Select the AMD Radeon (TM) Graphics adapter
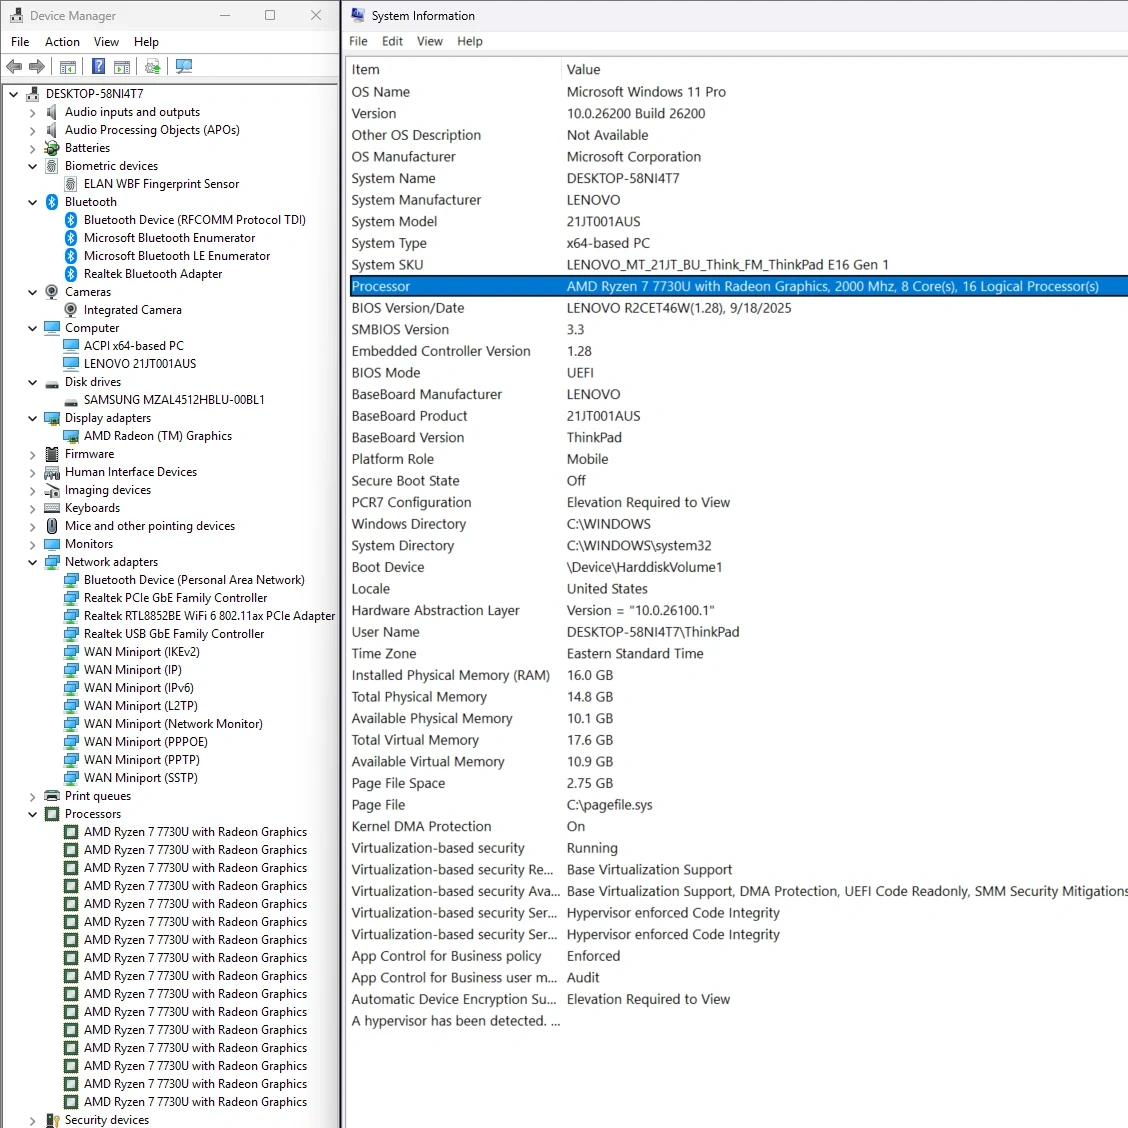Screen dimensions: 1128x1128 (x=157, y=436)
